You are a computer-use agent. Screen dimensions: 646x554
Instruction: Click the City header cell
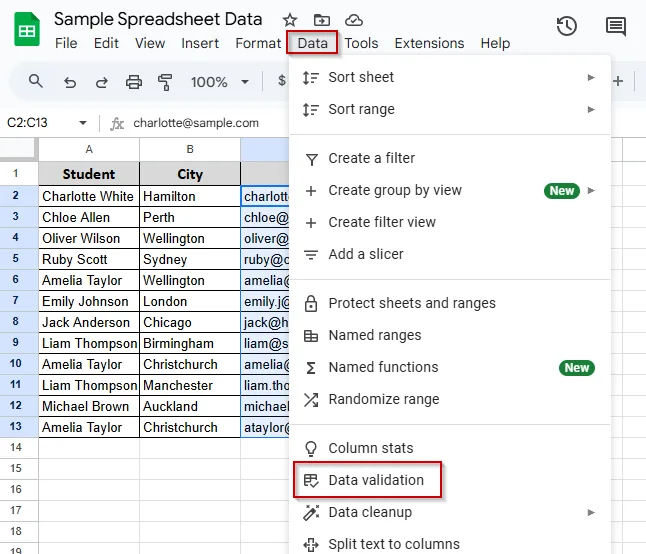pos(190,174)
